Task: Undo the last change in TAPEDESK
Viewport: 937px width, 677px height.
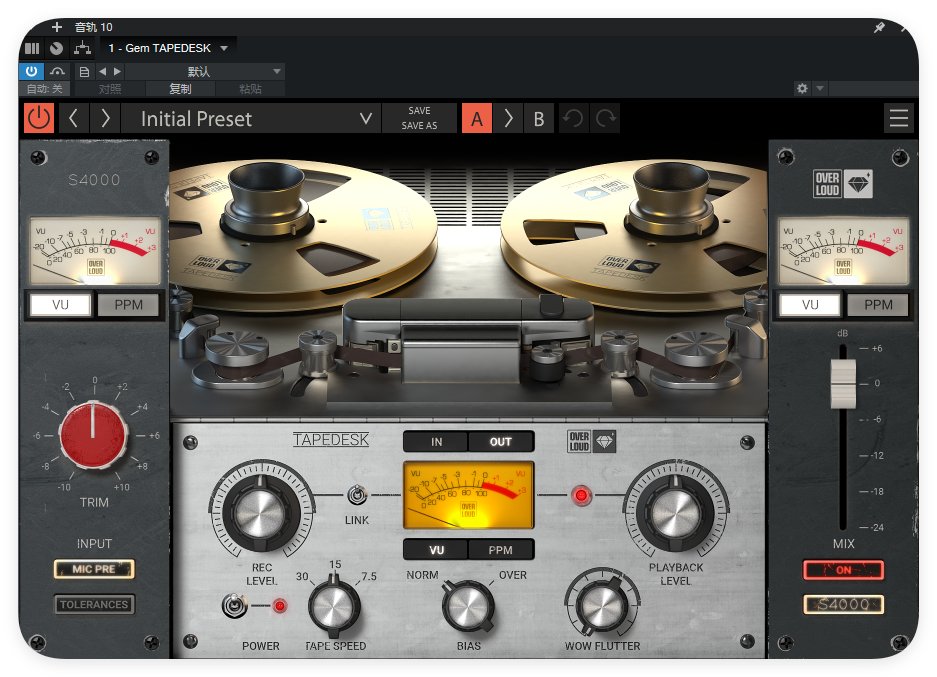Action: pos(574,118)
